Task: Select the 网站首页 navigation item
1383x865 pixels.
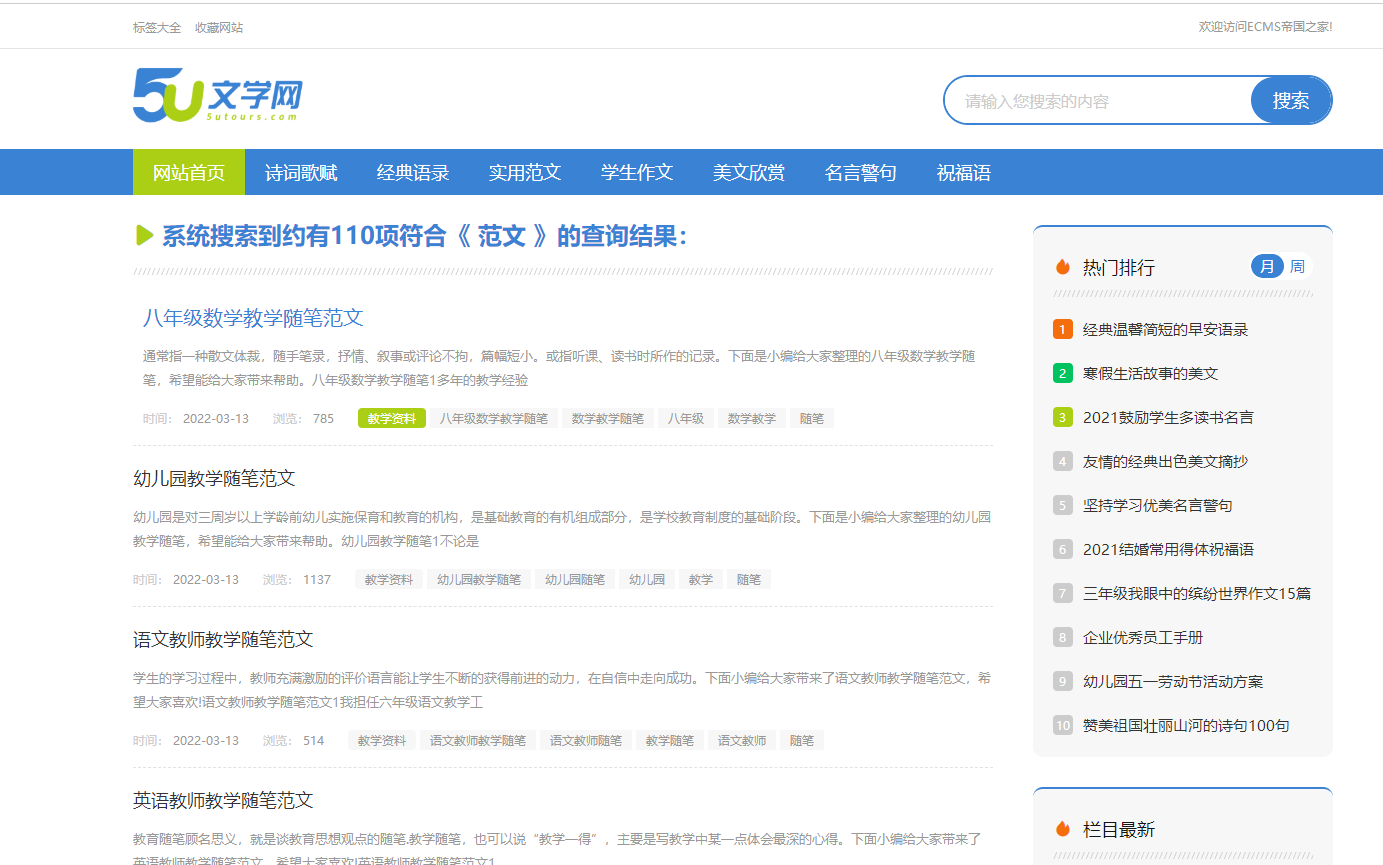Action: (188, 172)
